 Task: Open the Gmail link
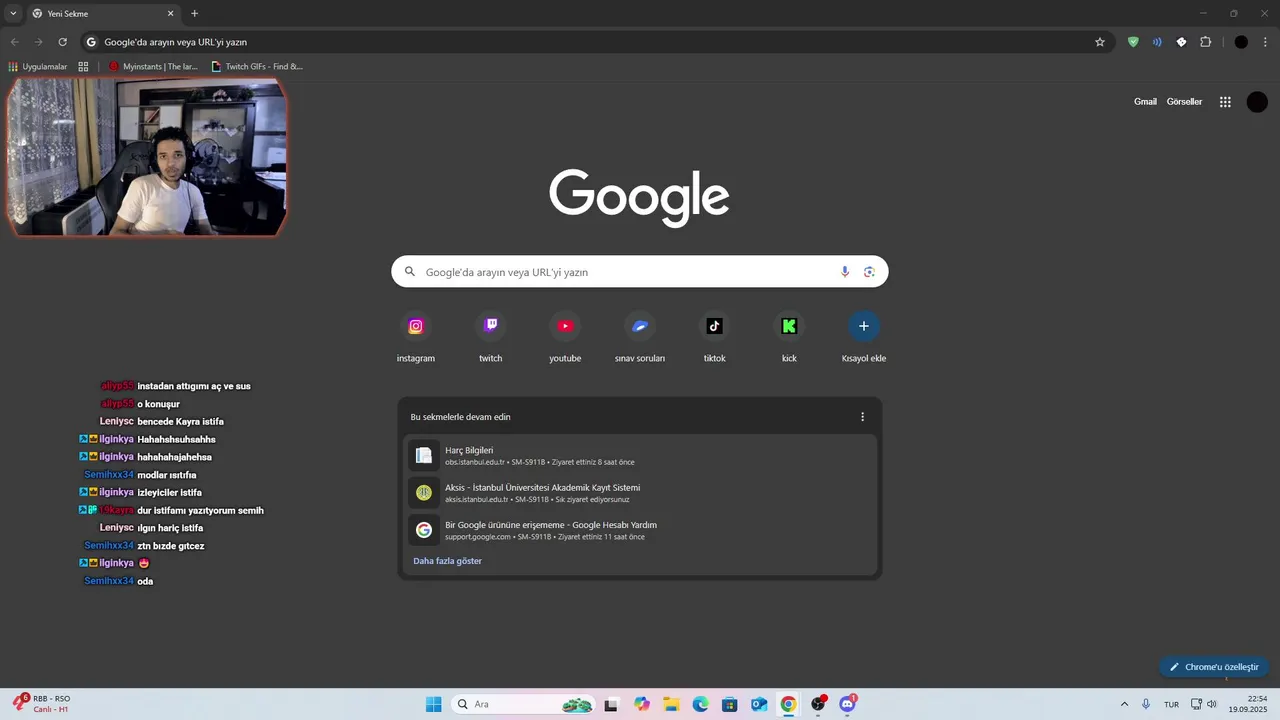coord(1145,102)
